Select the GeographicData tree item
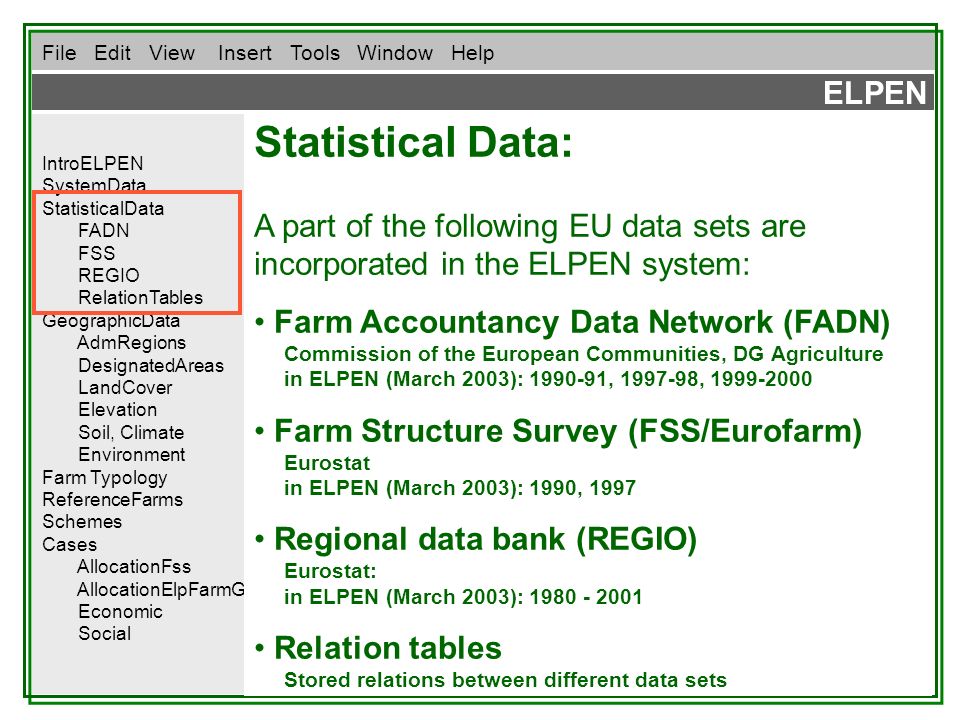The image size is (960, 720). (111, 321)
